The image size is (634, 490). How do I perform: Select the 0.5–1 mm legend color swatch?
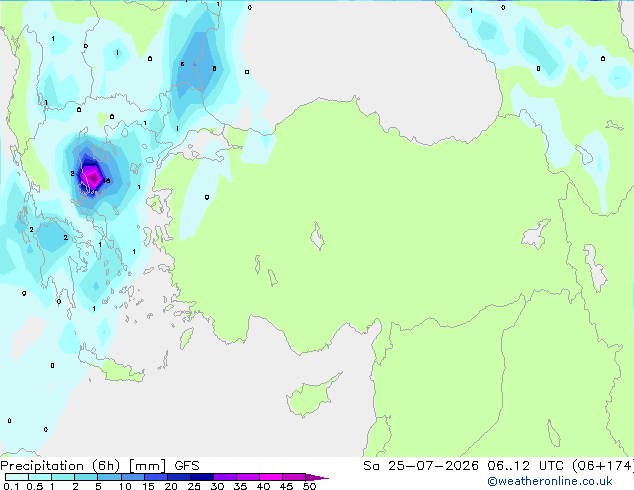click(40, 477)
